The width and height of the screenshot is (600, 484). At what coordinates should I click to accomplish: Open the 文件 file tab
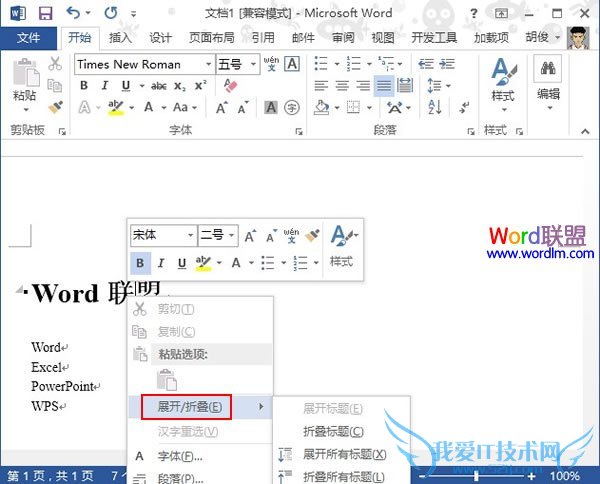(x=28, y=38)
